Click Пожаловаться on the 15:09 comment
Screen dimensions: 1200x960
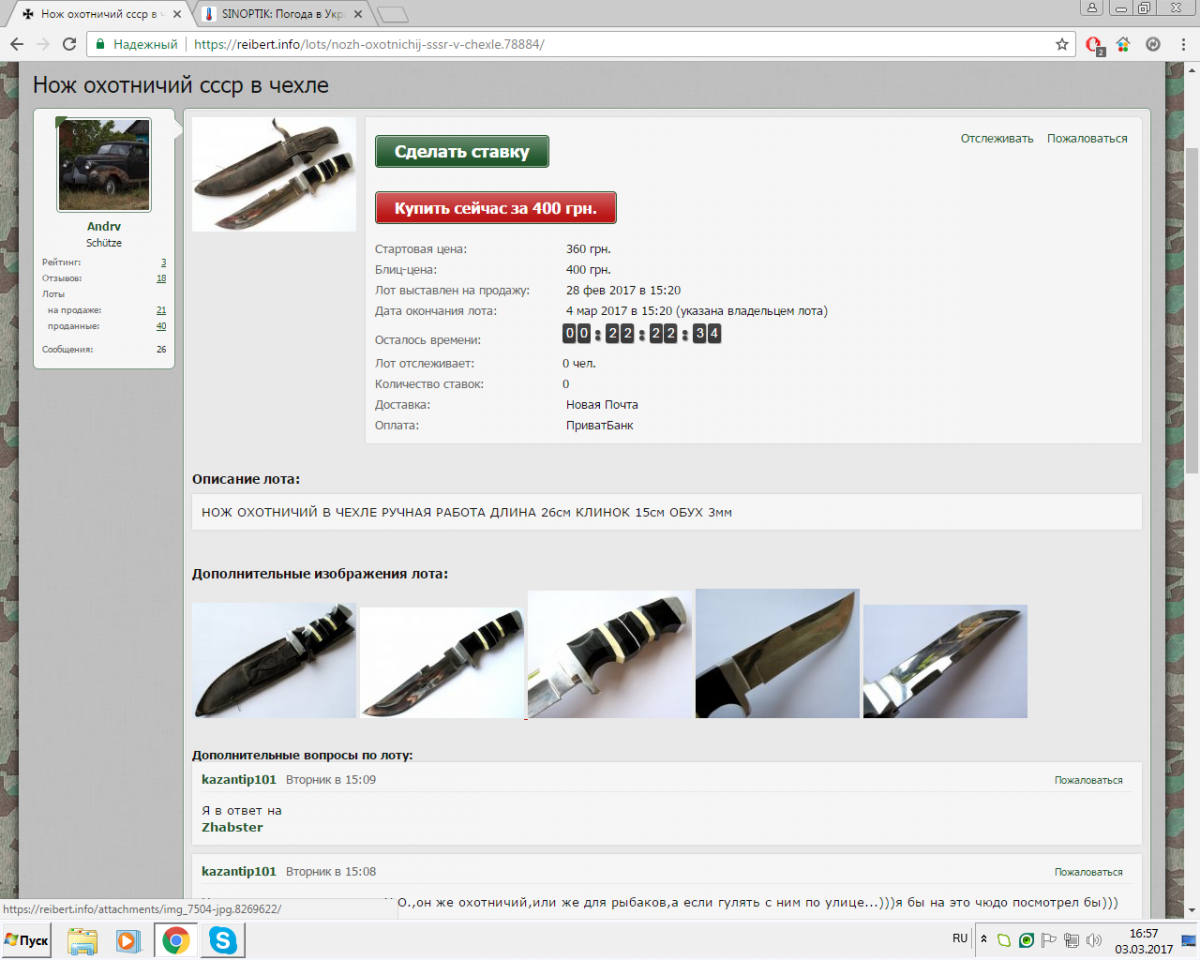coord(1088,780)
